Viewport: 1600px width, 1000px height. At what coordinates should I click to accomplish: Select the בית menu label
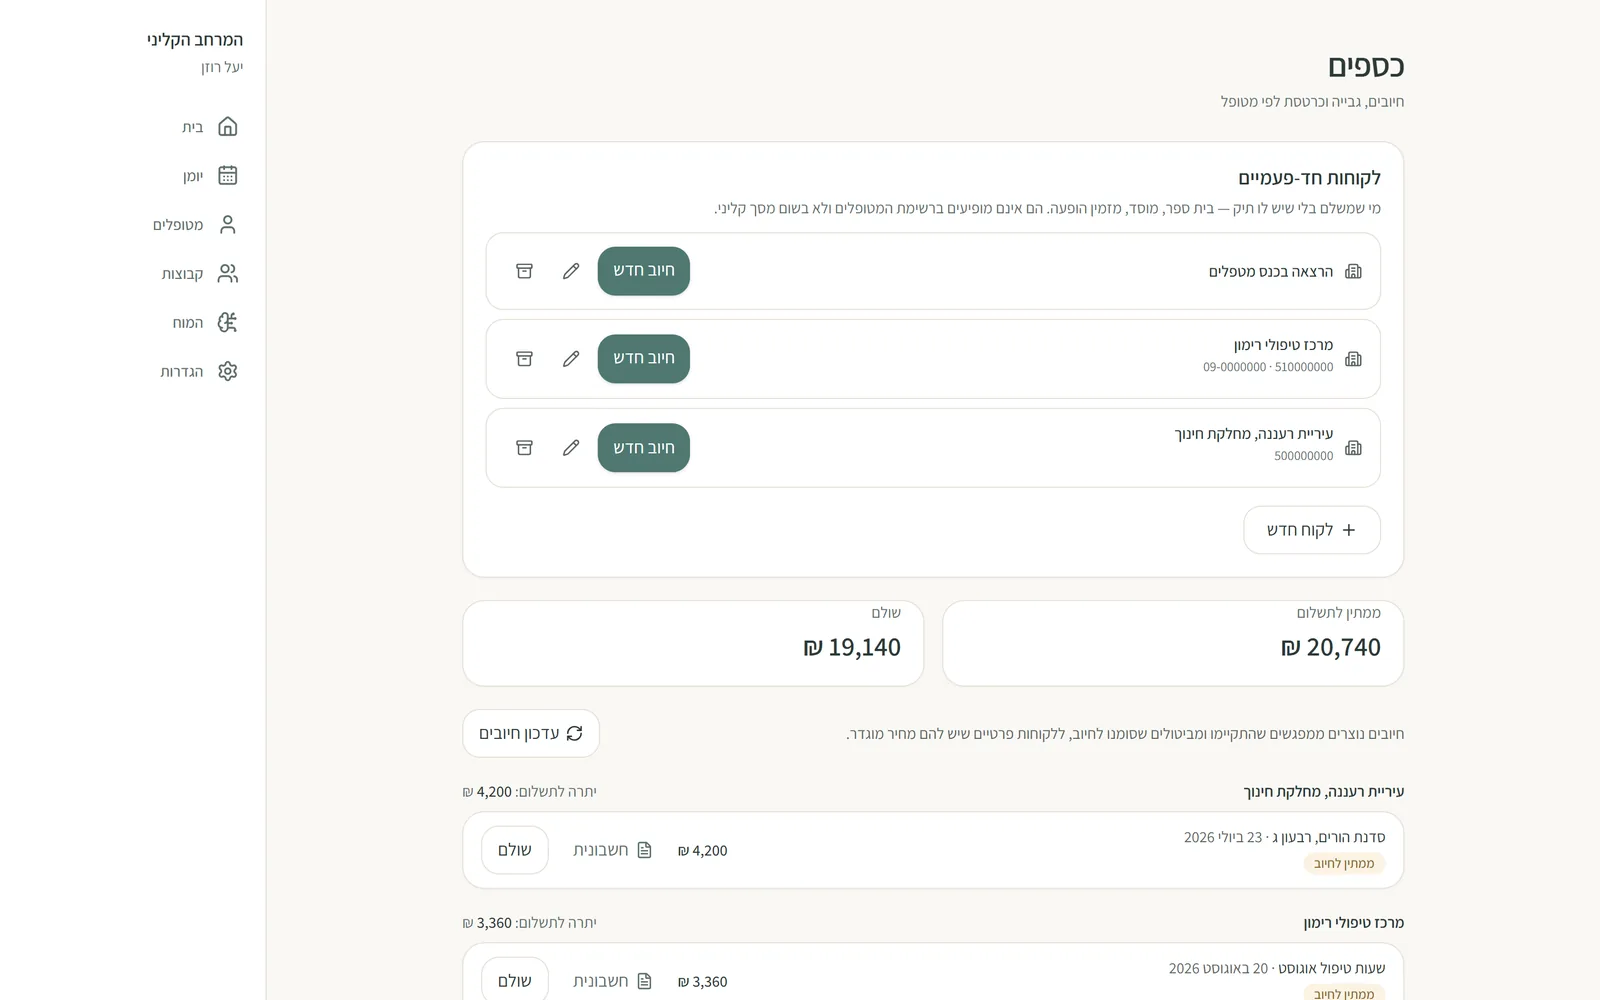[192, 127]
